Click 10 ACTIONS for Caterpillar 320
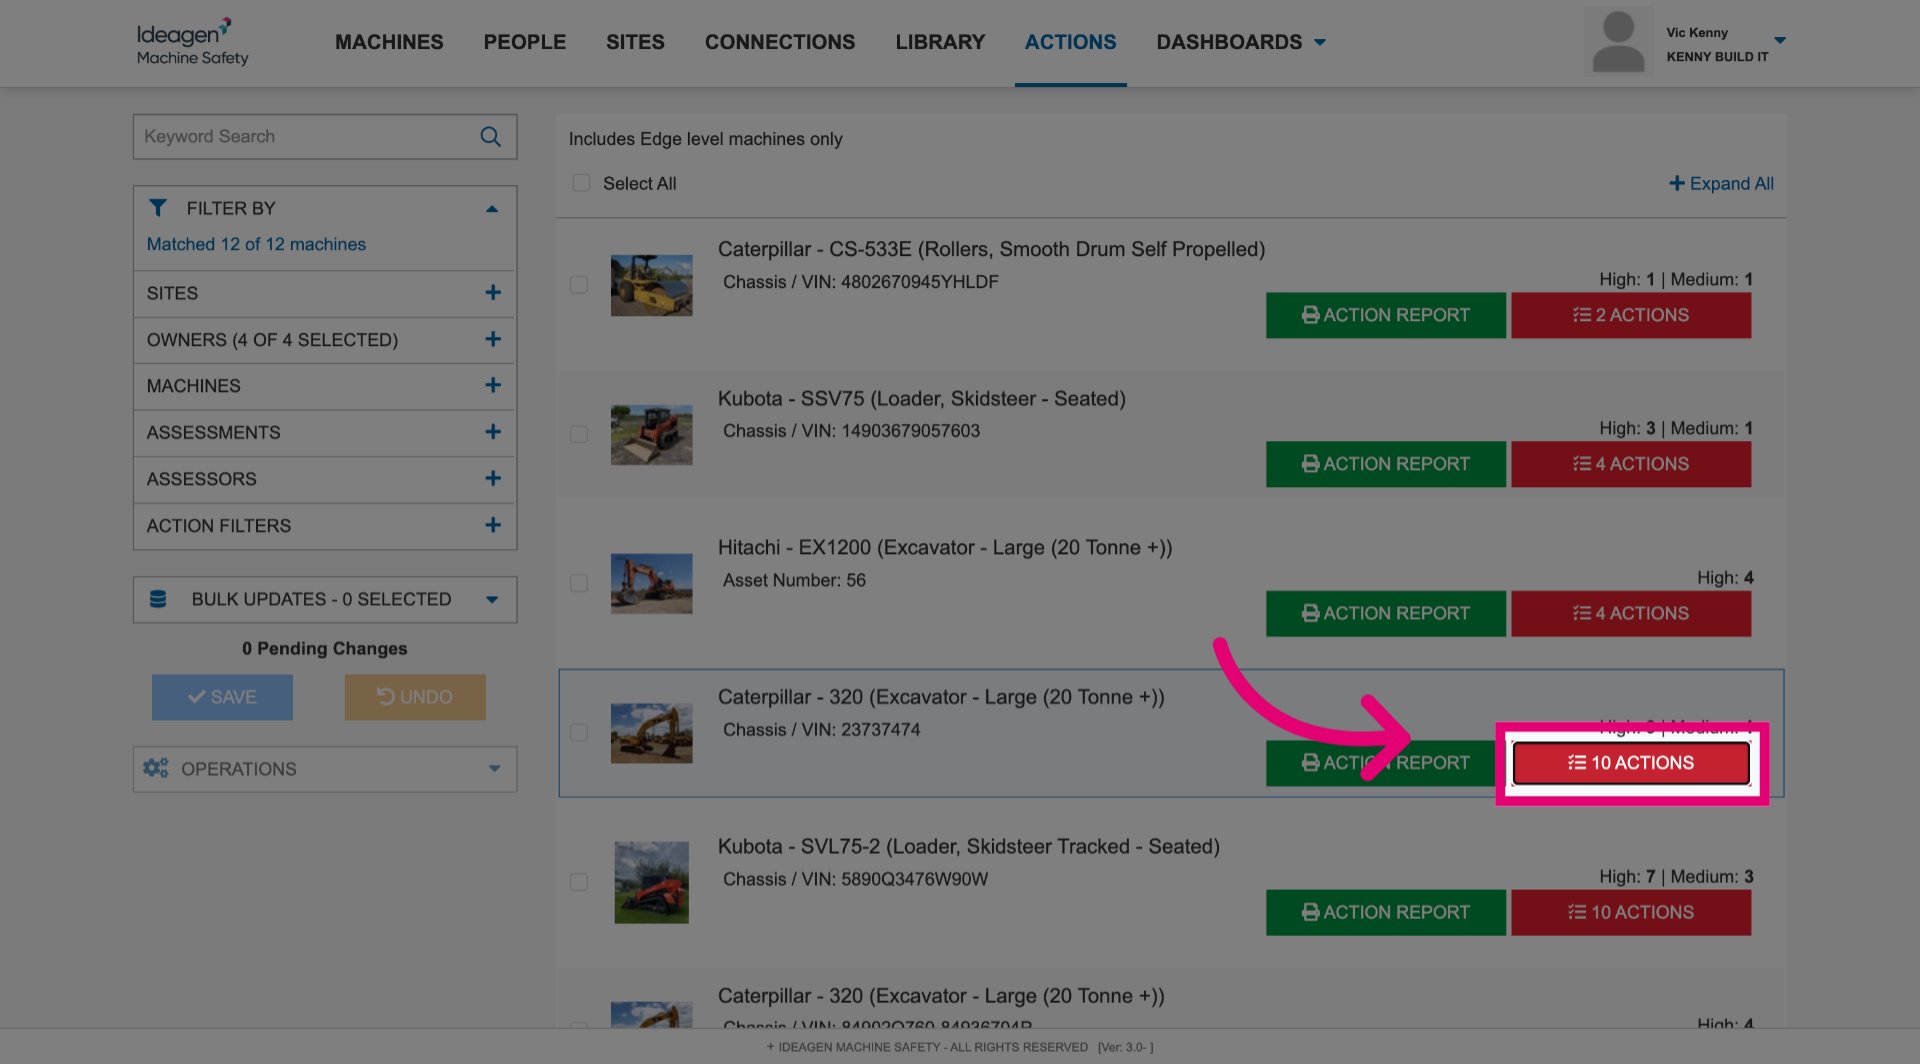Image resolution: width=1920 pixels, height=1064 pixels. 1631,763
